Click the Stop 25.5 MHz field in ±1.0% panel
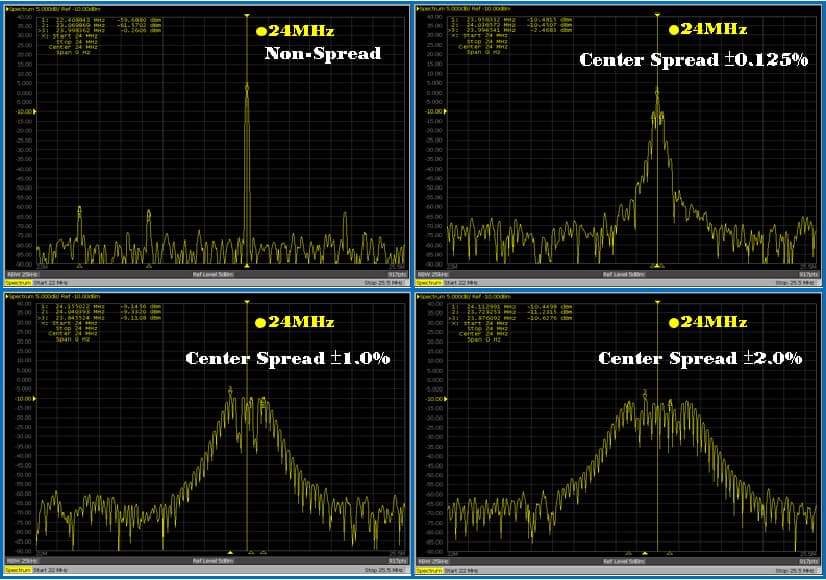Viewport: 826px width, 580px height. (384, 570)
